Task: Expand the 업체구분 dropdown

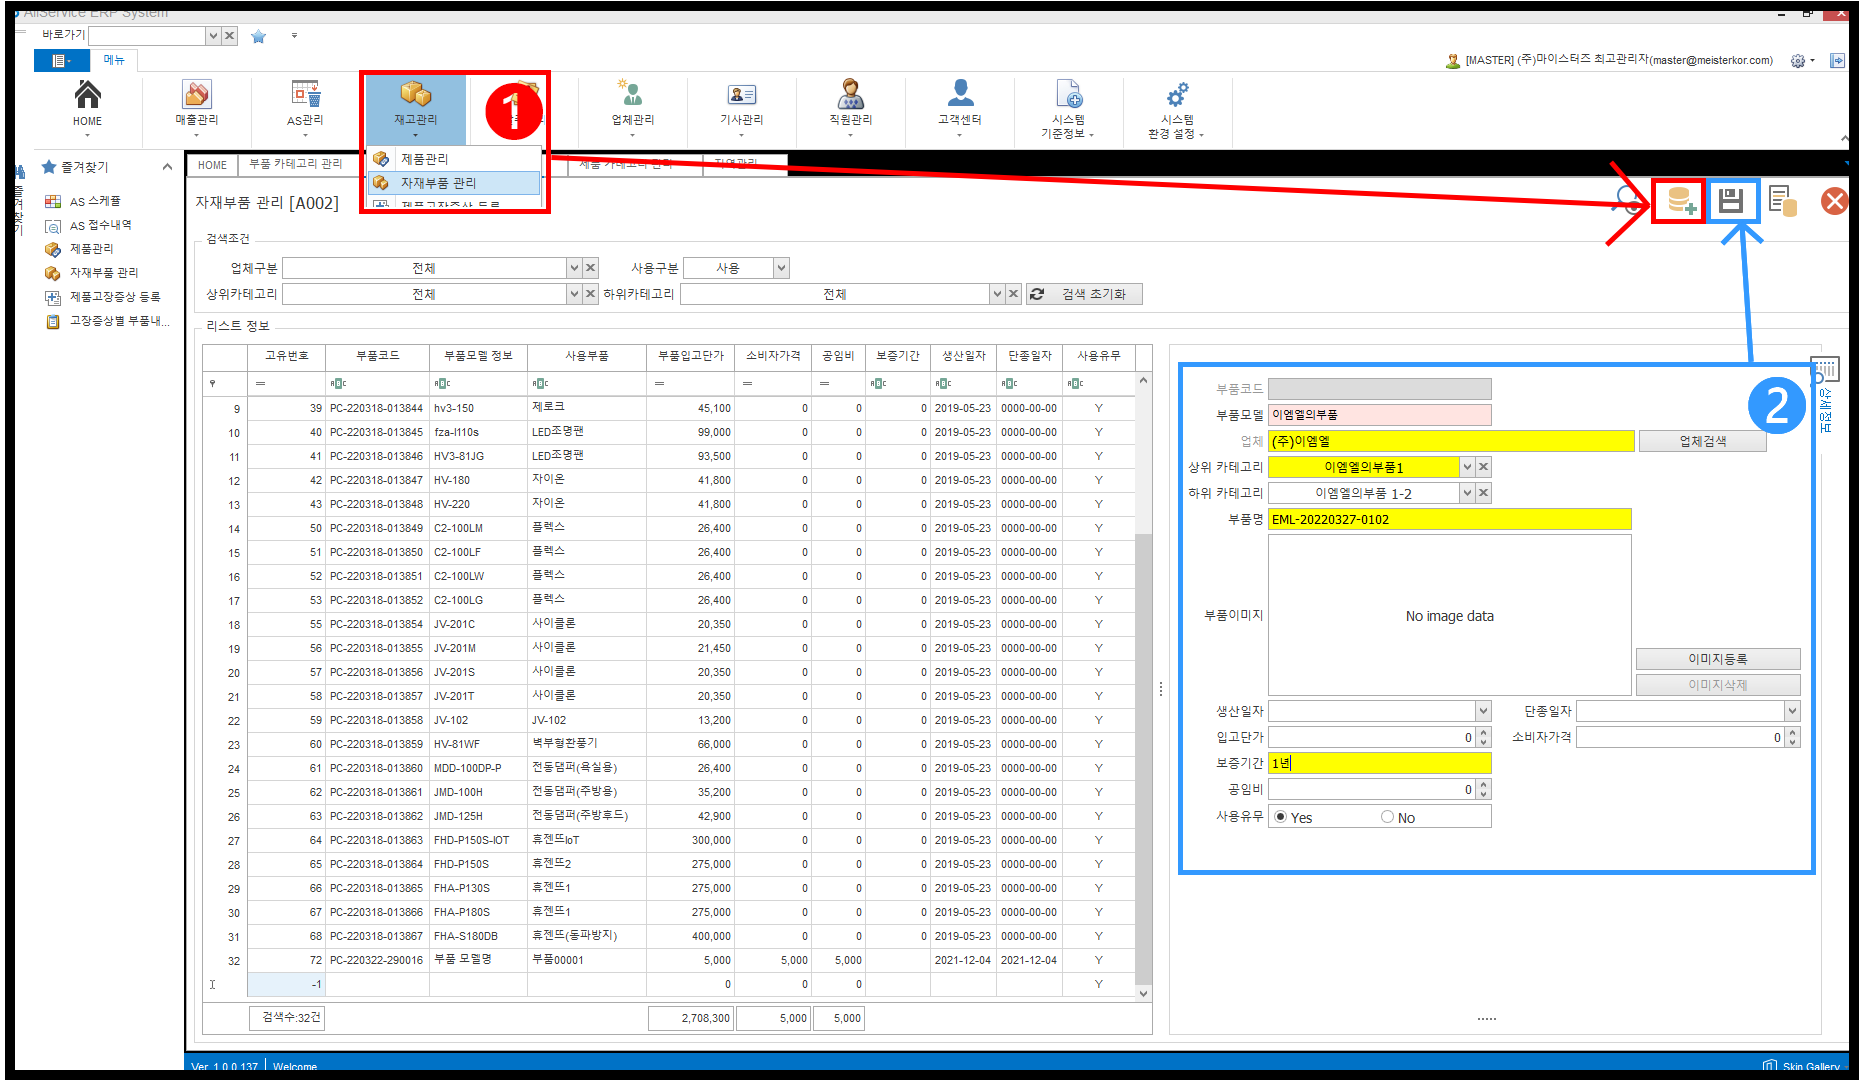Action: click(574, 268)
